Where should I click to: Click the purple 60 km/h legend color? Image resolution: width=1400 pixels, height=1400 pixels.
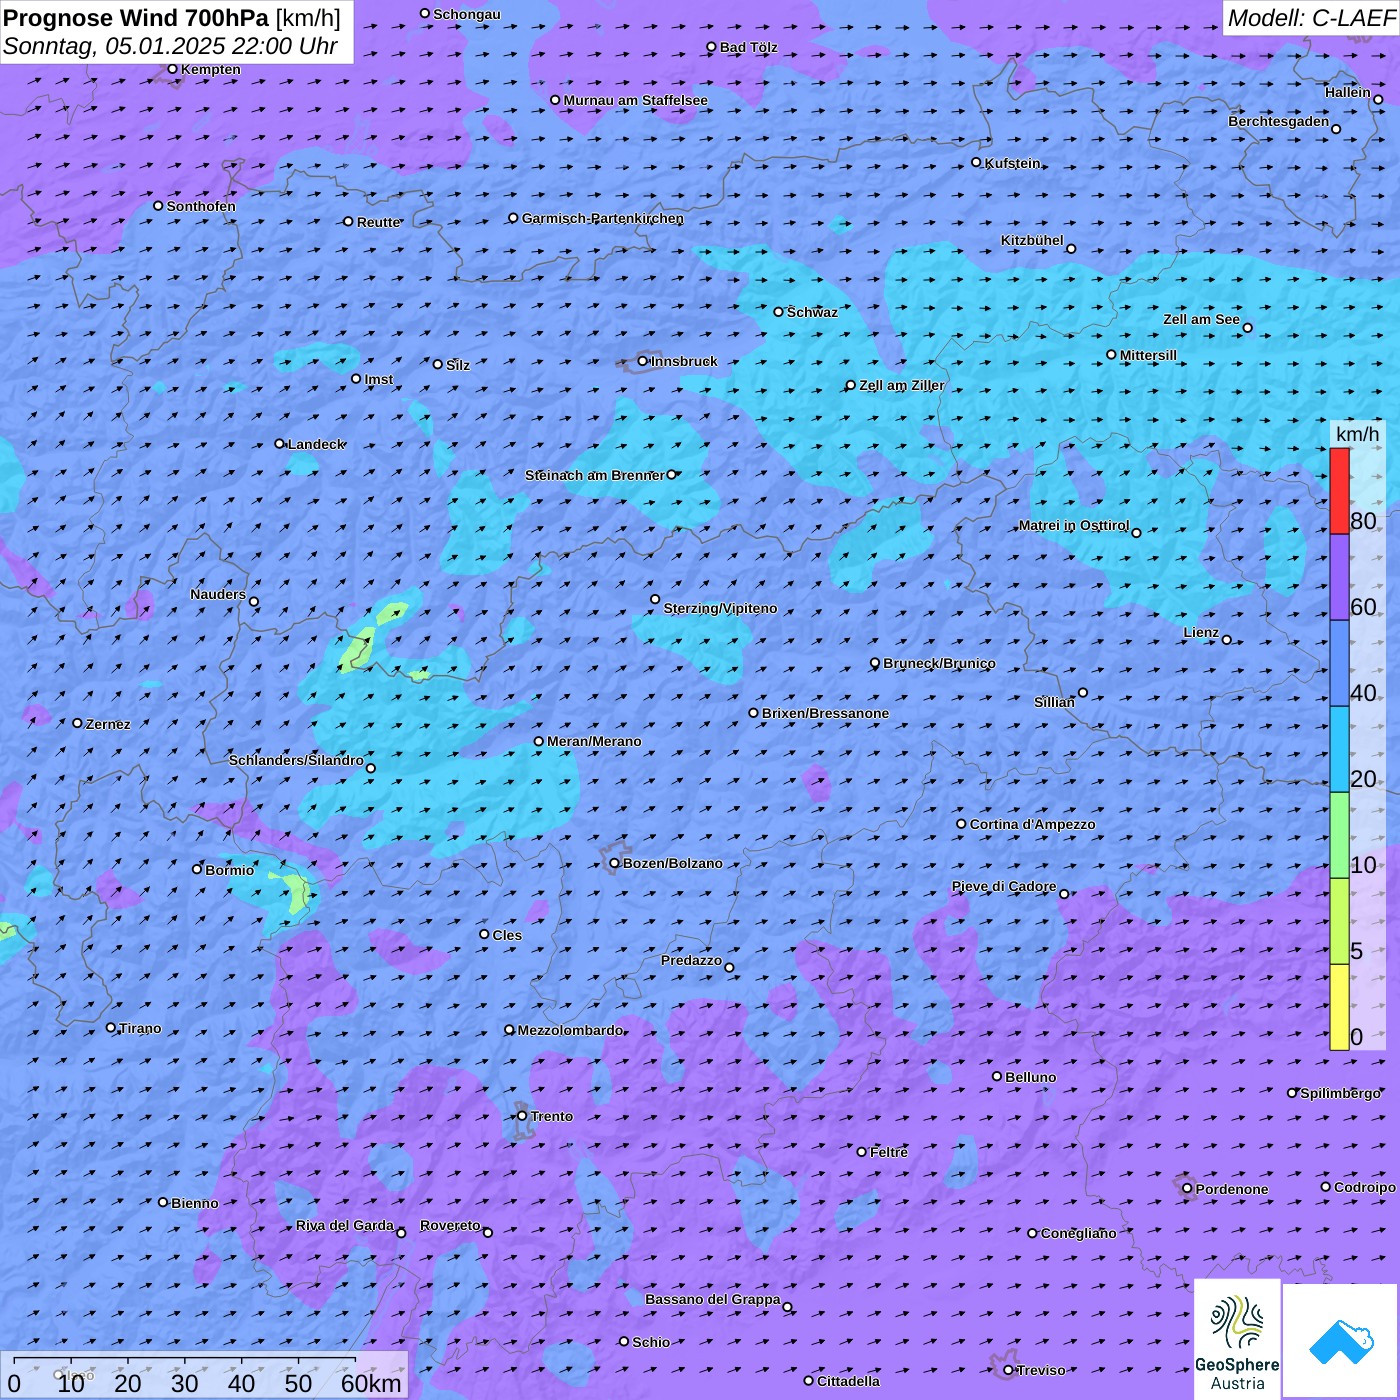1339,577
